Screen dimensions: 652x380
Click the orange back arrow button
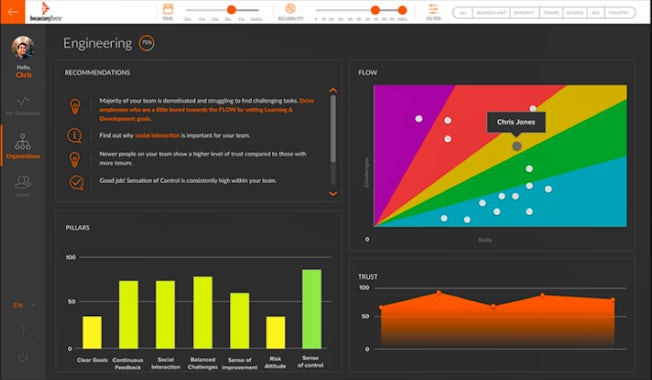12,12
